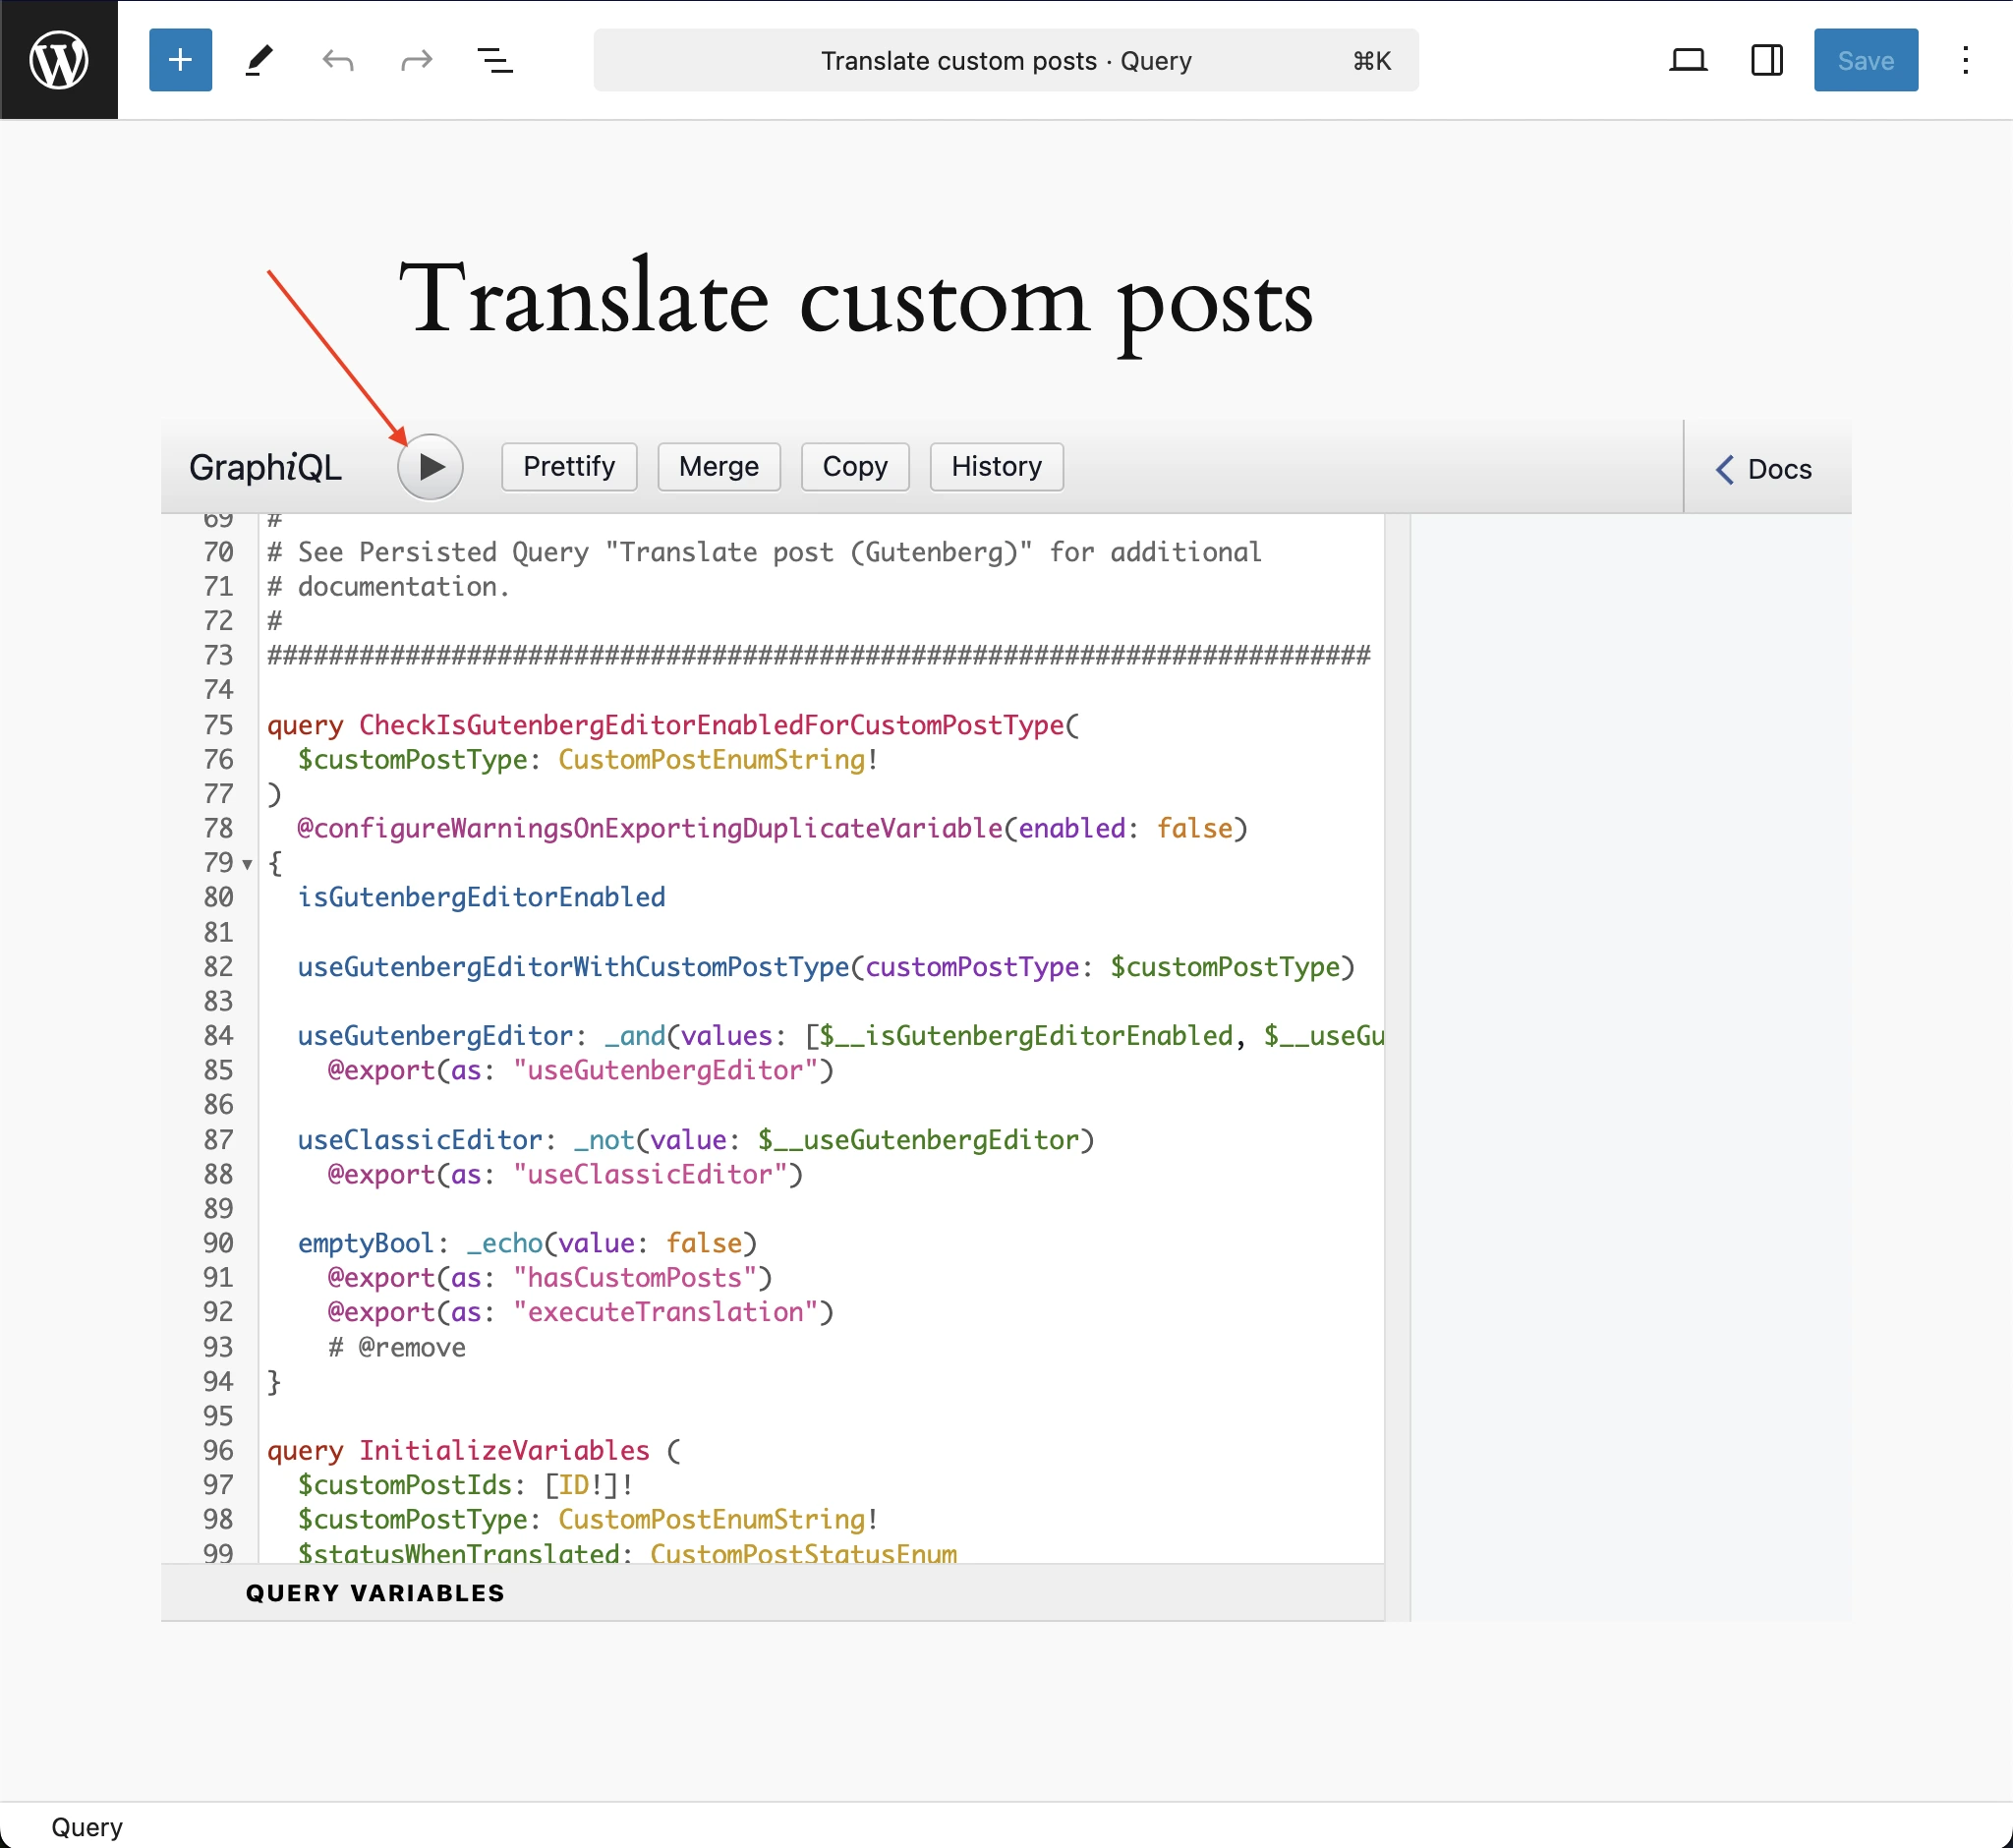Click the command search bar shortcut
2013x1848 pixels.
1376,60
